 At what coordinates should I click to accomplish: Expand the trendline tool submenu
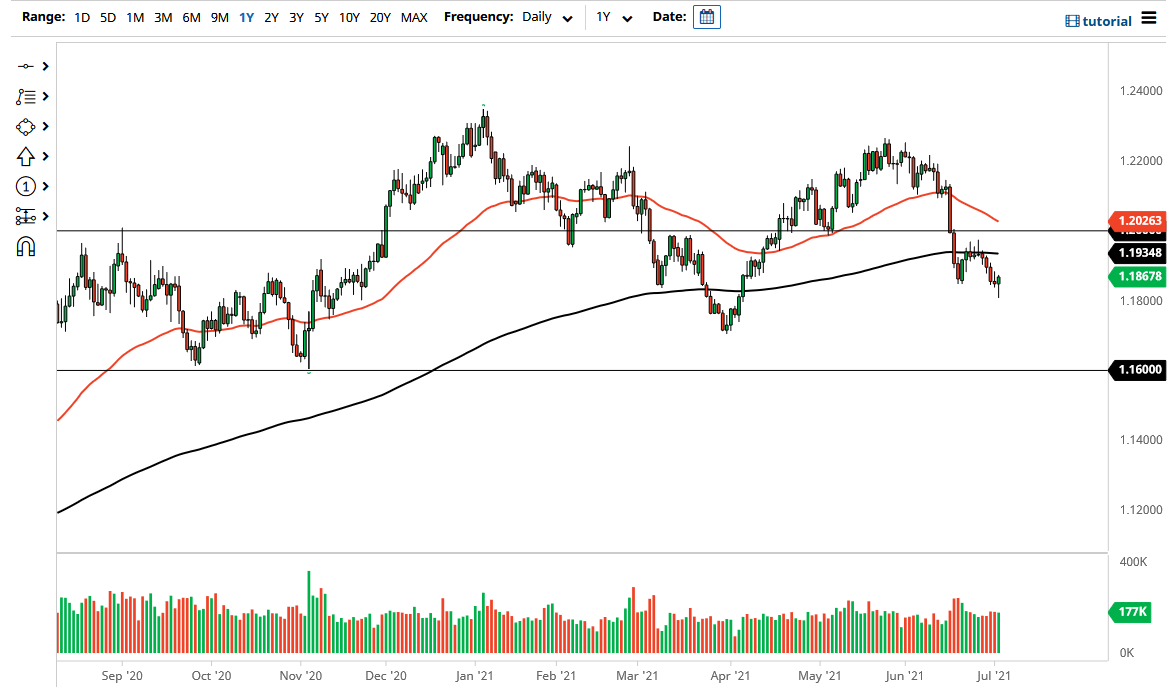click(44, 66)
